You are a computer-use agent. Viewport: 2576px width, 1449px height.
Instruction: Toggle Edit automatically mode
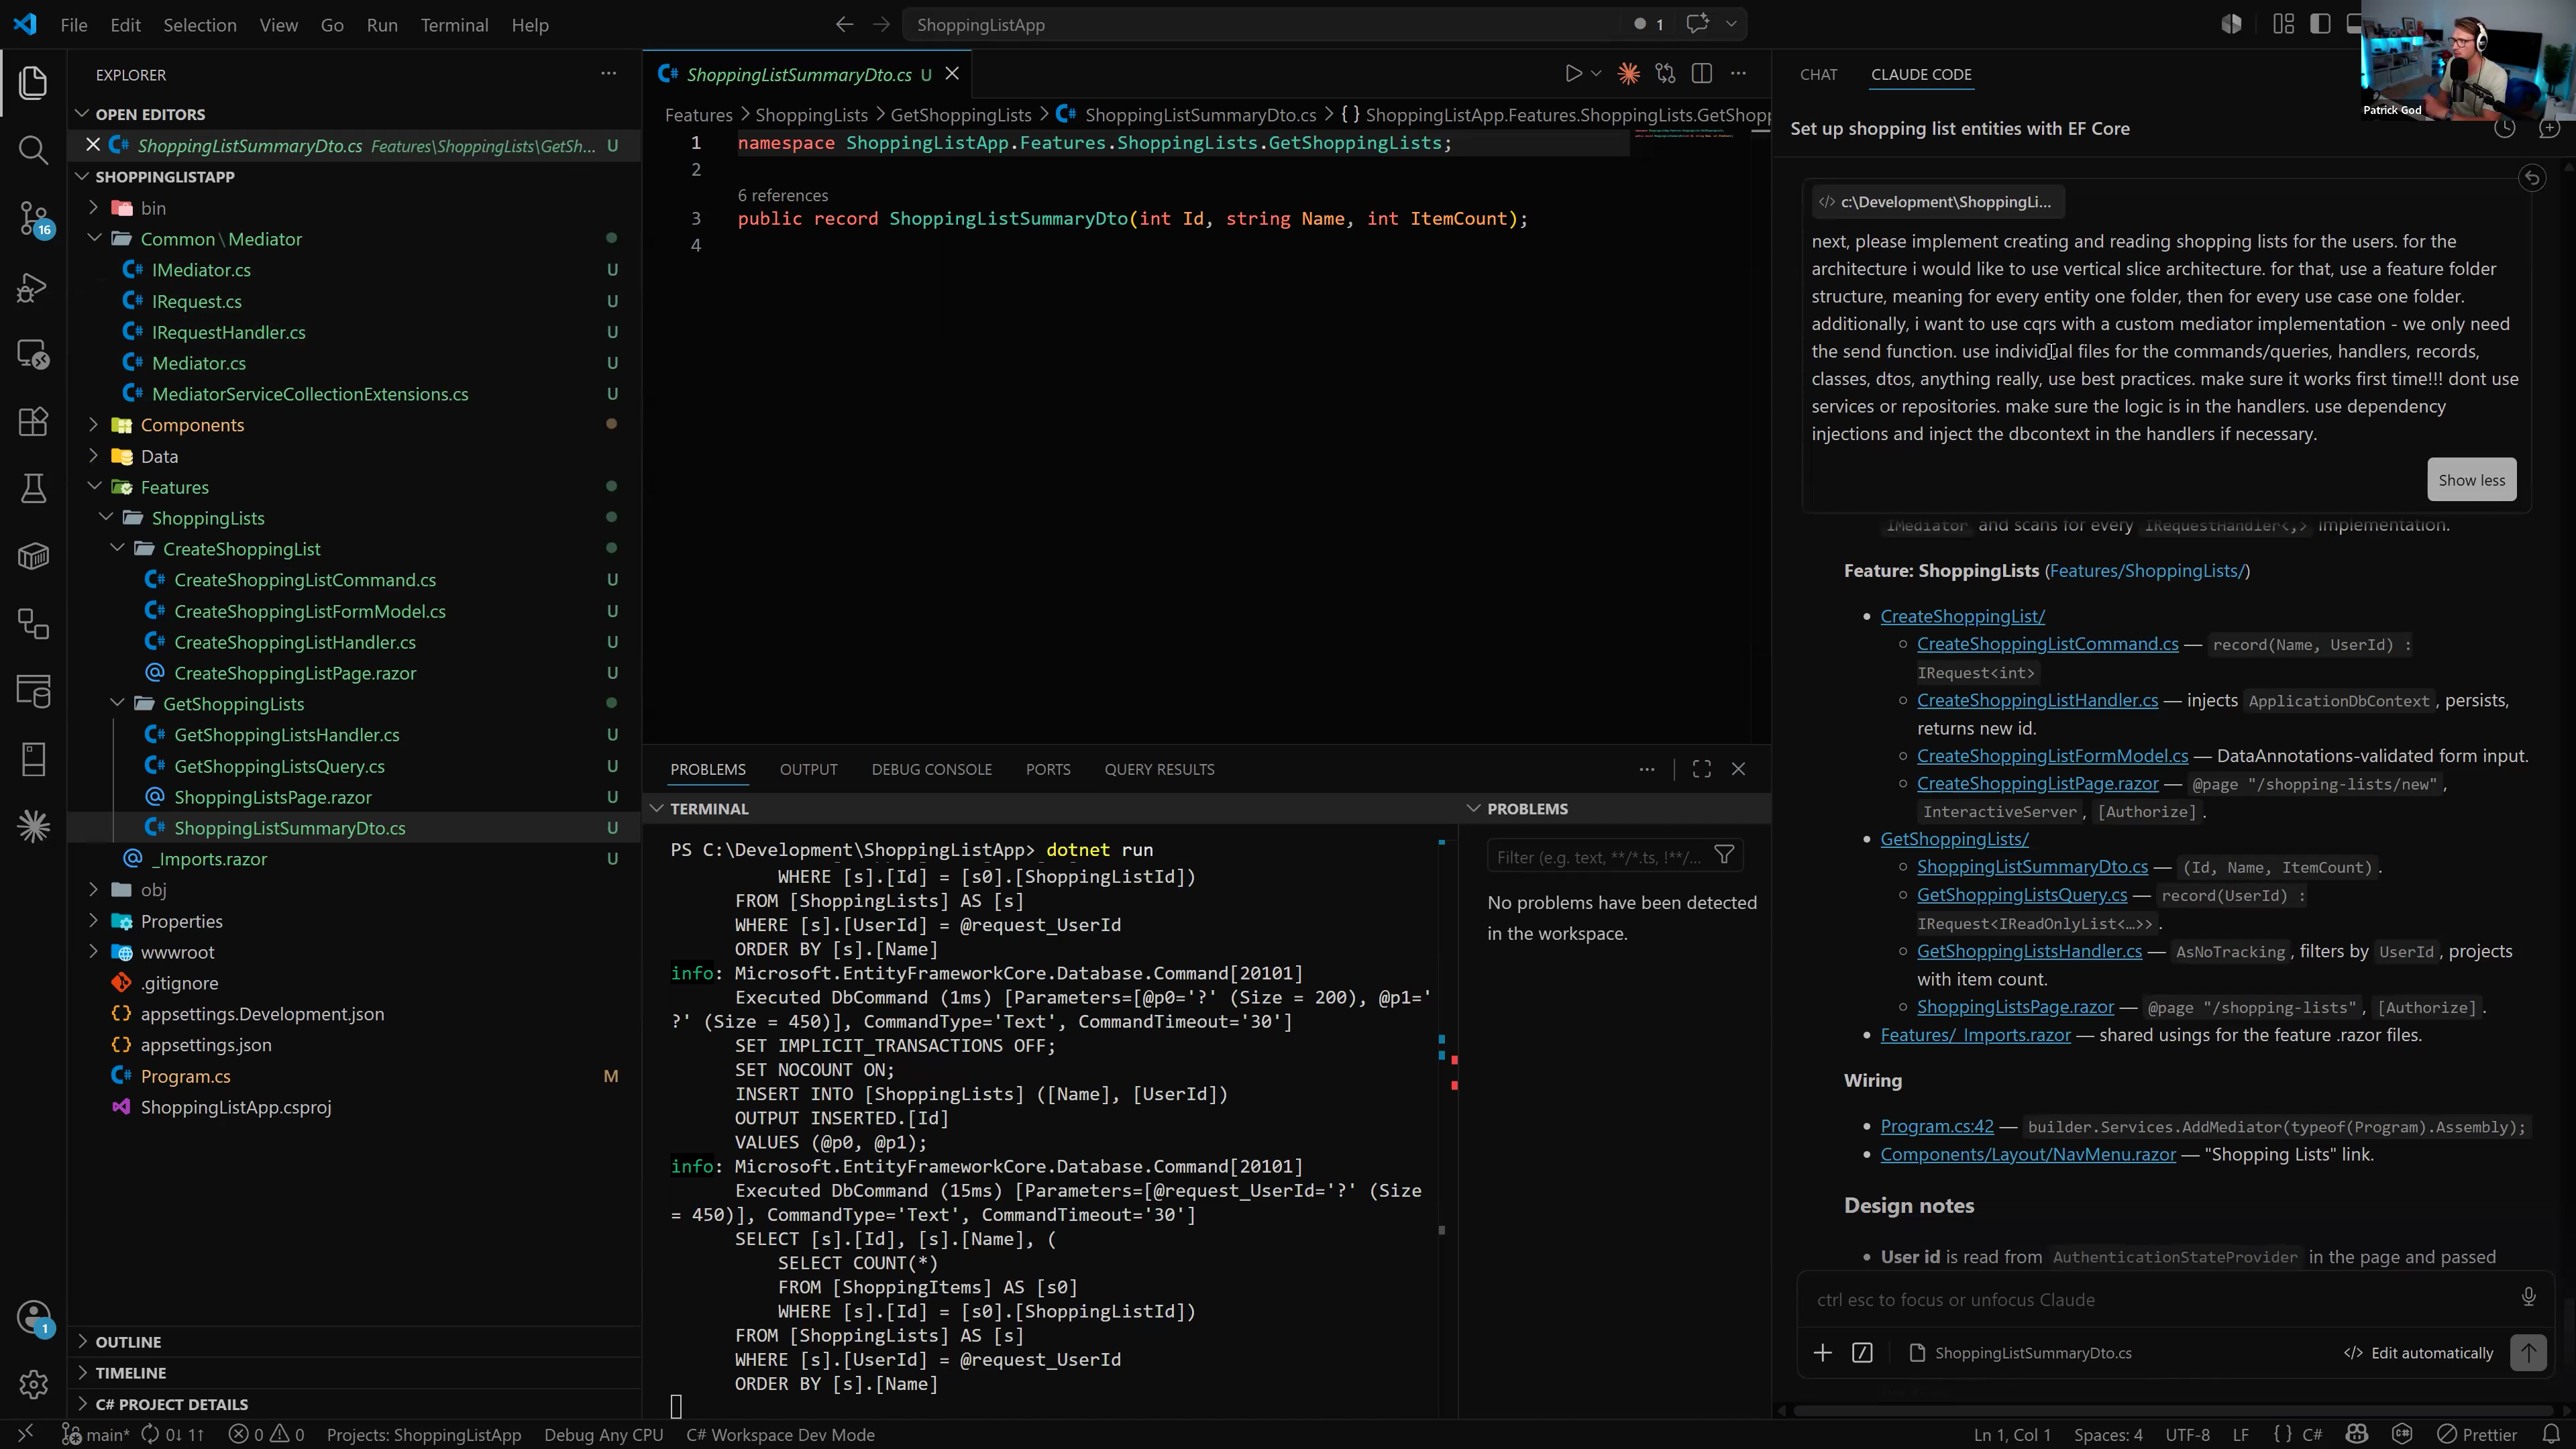2418,1353
